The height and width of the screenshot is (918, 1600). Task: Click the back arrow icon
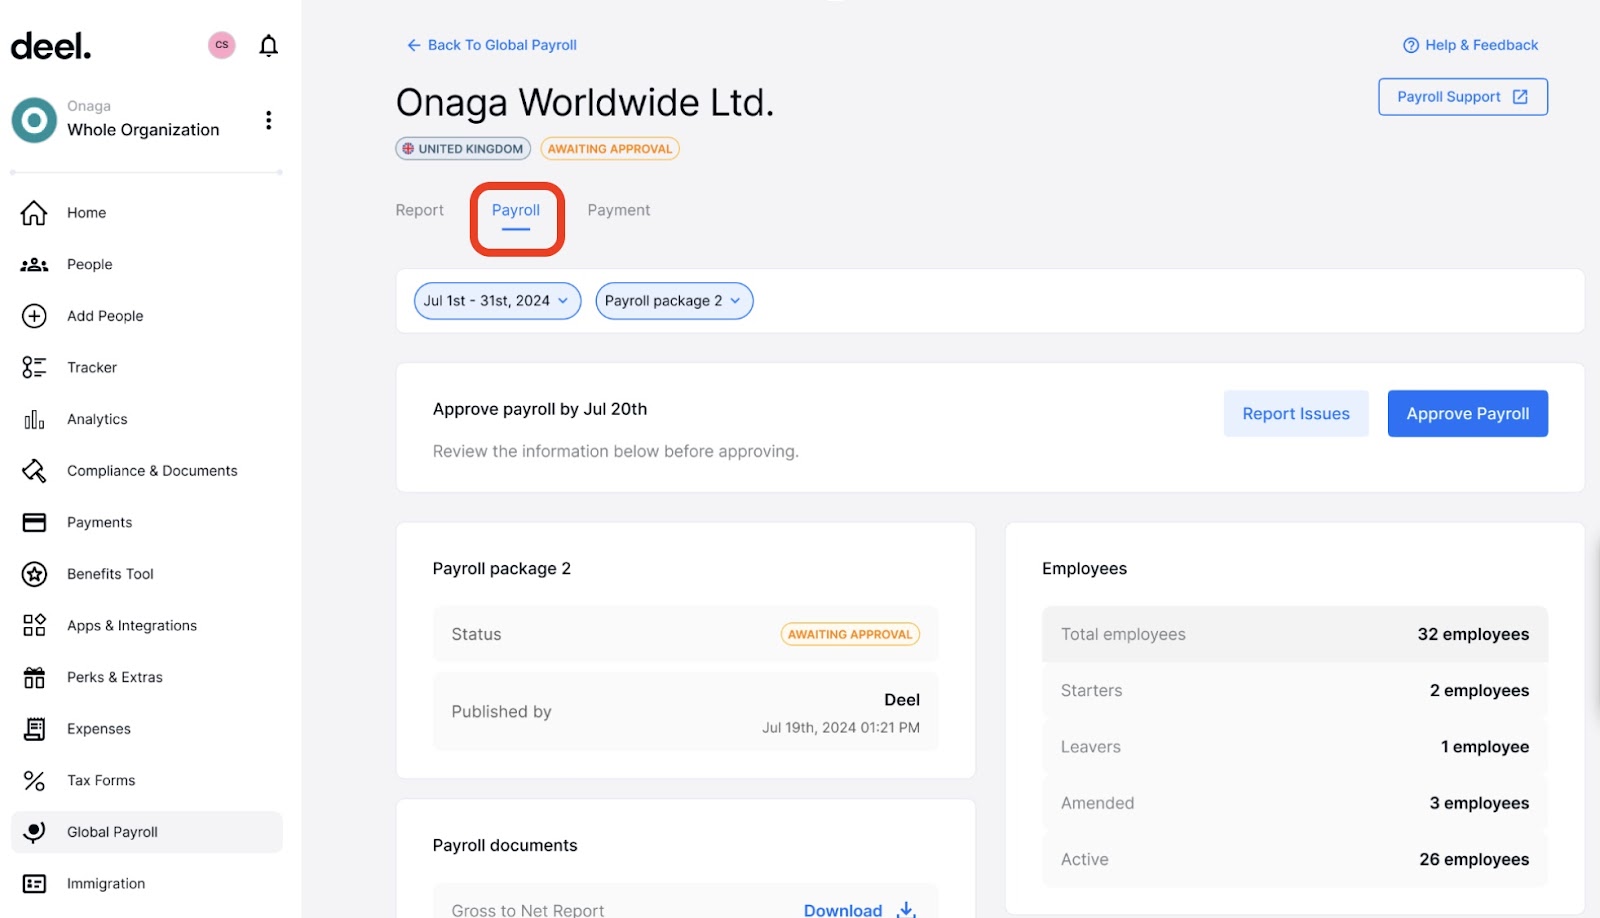413,45
